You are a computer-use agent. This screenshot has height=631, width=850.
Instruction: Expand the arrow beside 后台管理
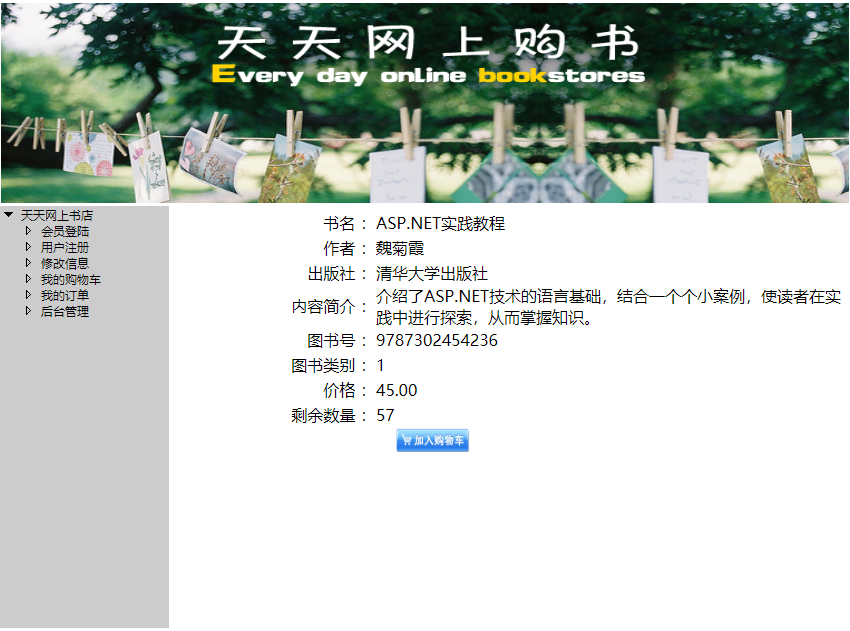click(28, 311)
